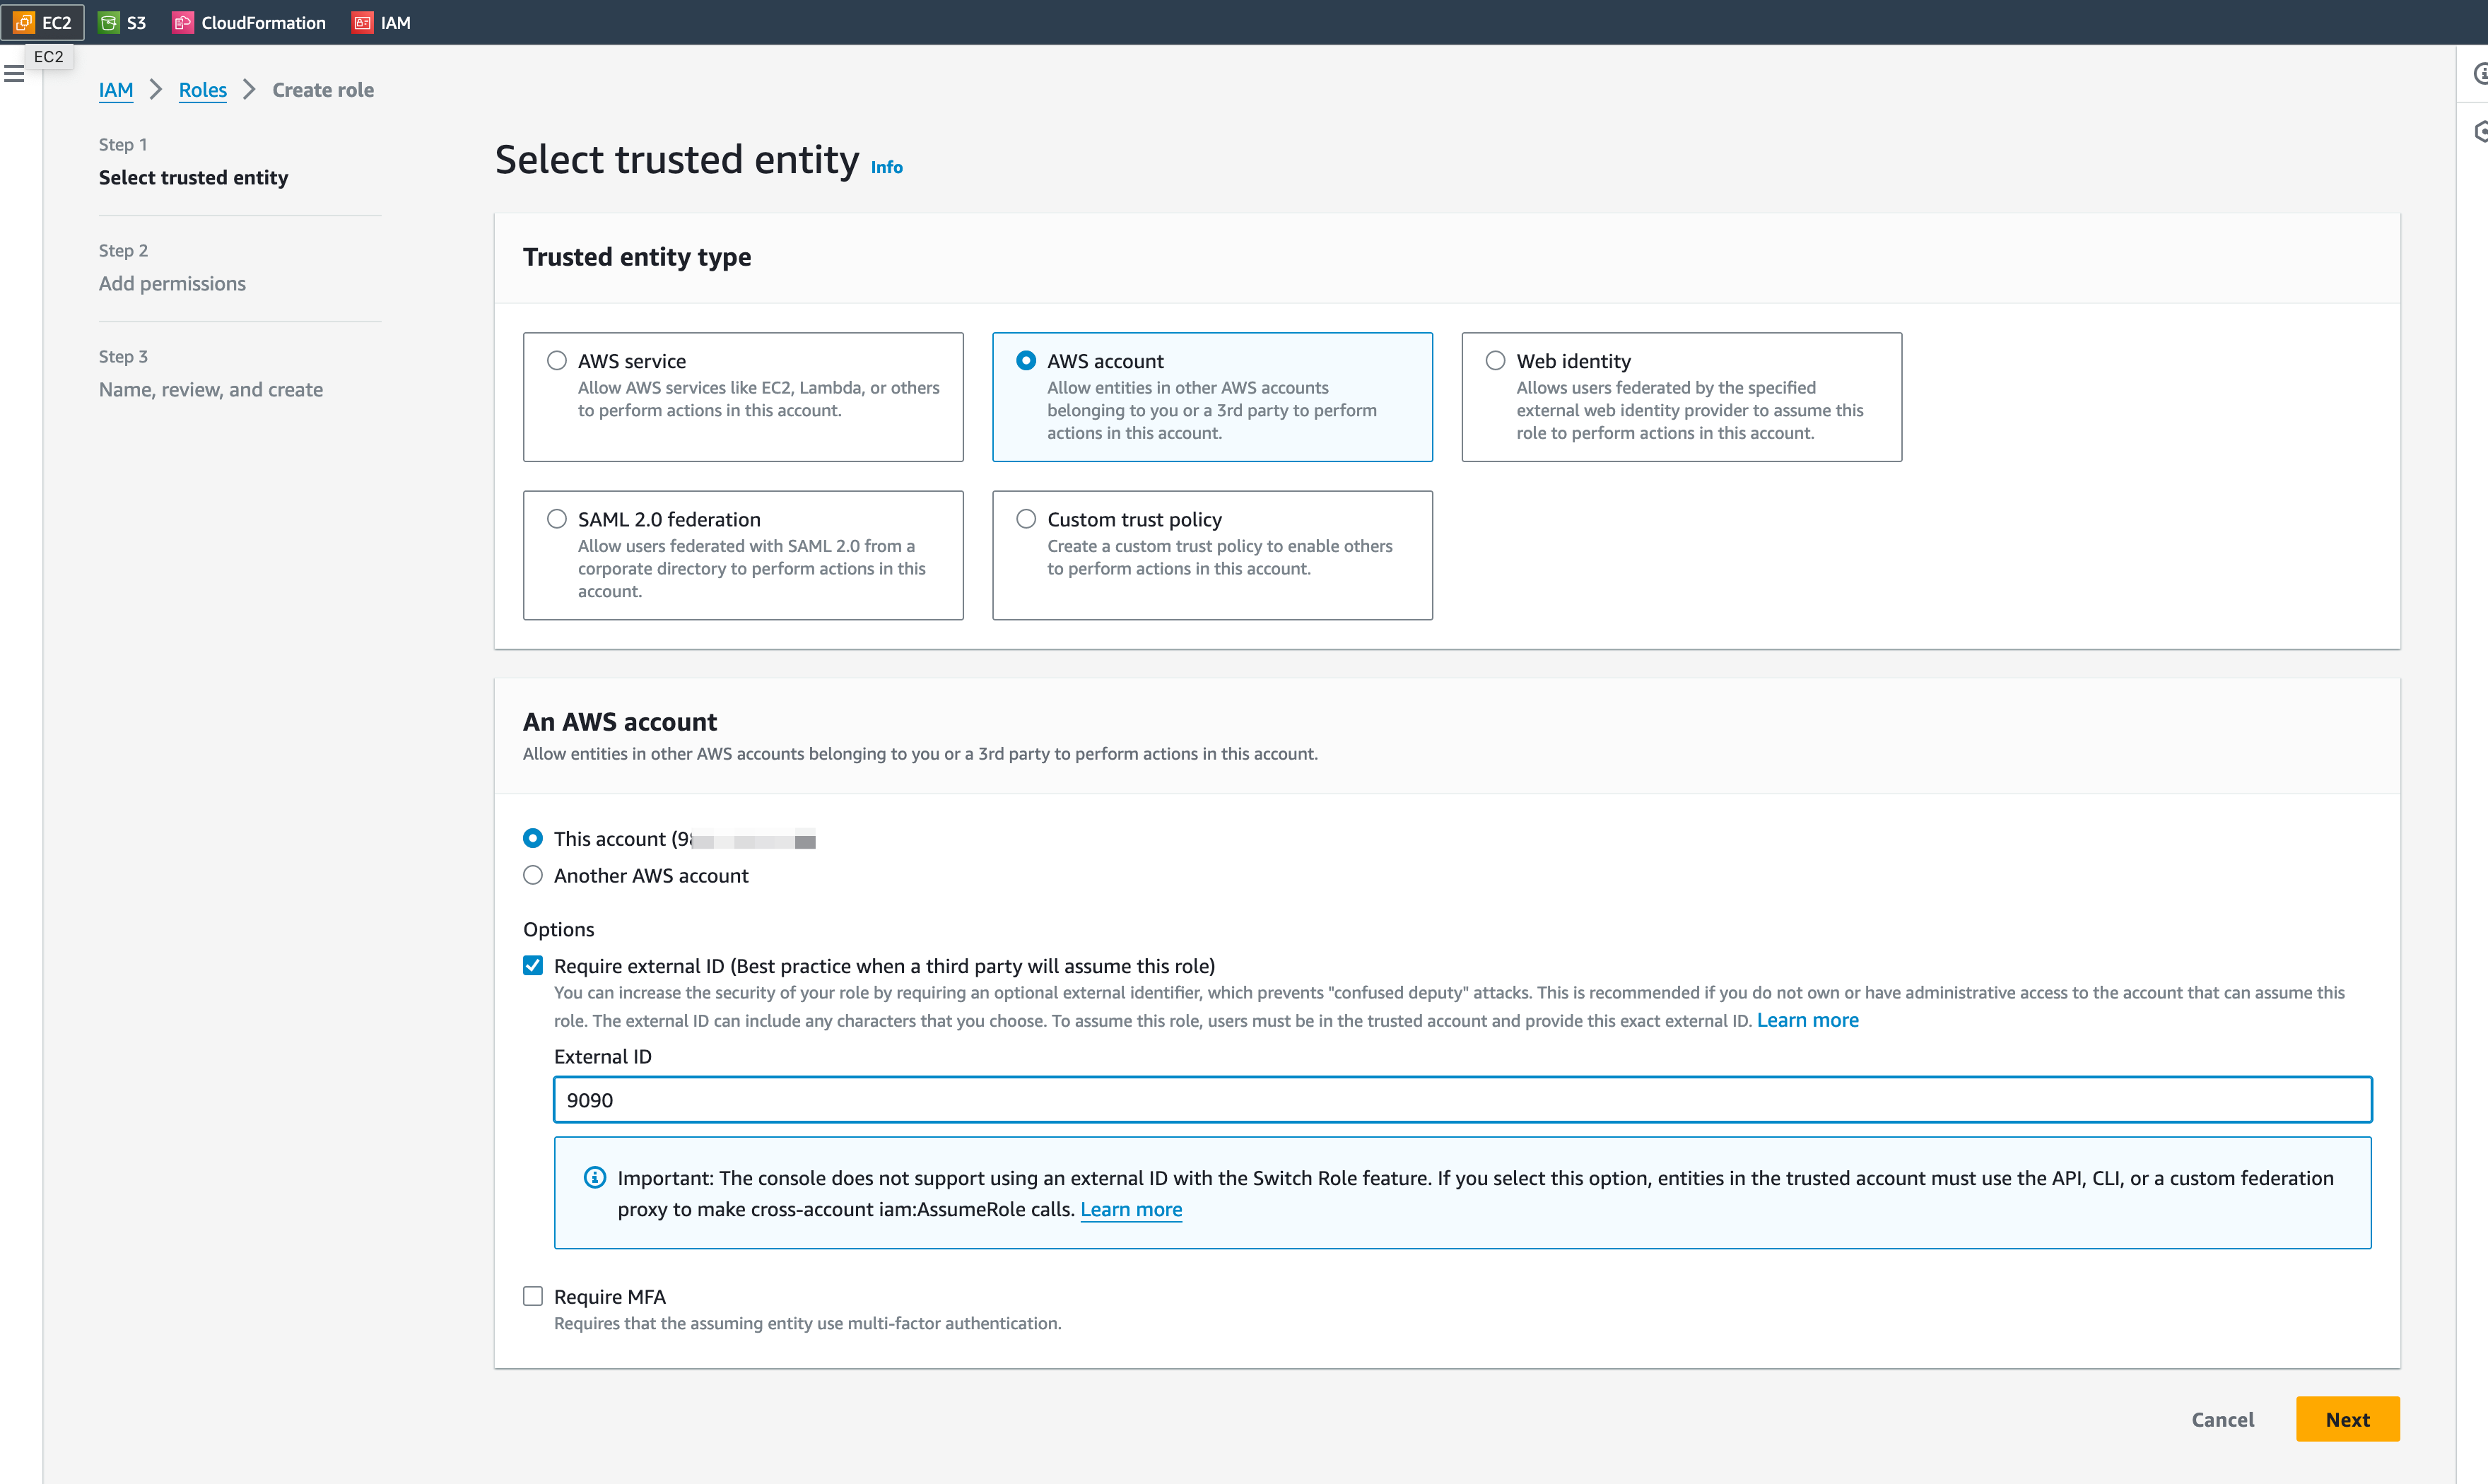Screen dimensions: 2488x1484
Task: Click Cancel to abandon role creation
Action: pos(2222,1419)
